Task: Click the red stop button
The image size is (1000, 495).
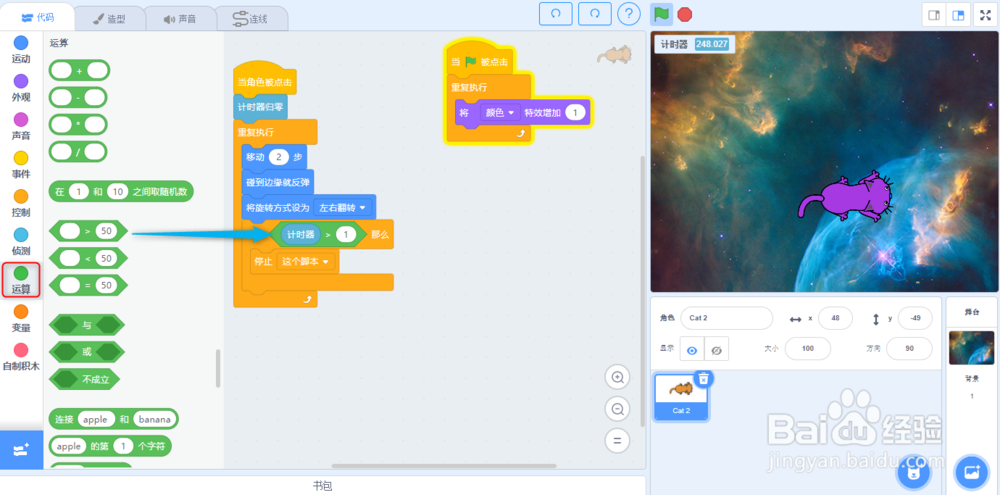Action: 685,14
